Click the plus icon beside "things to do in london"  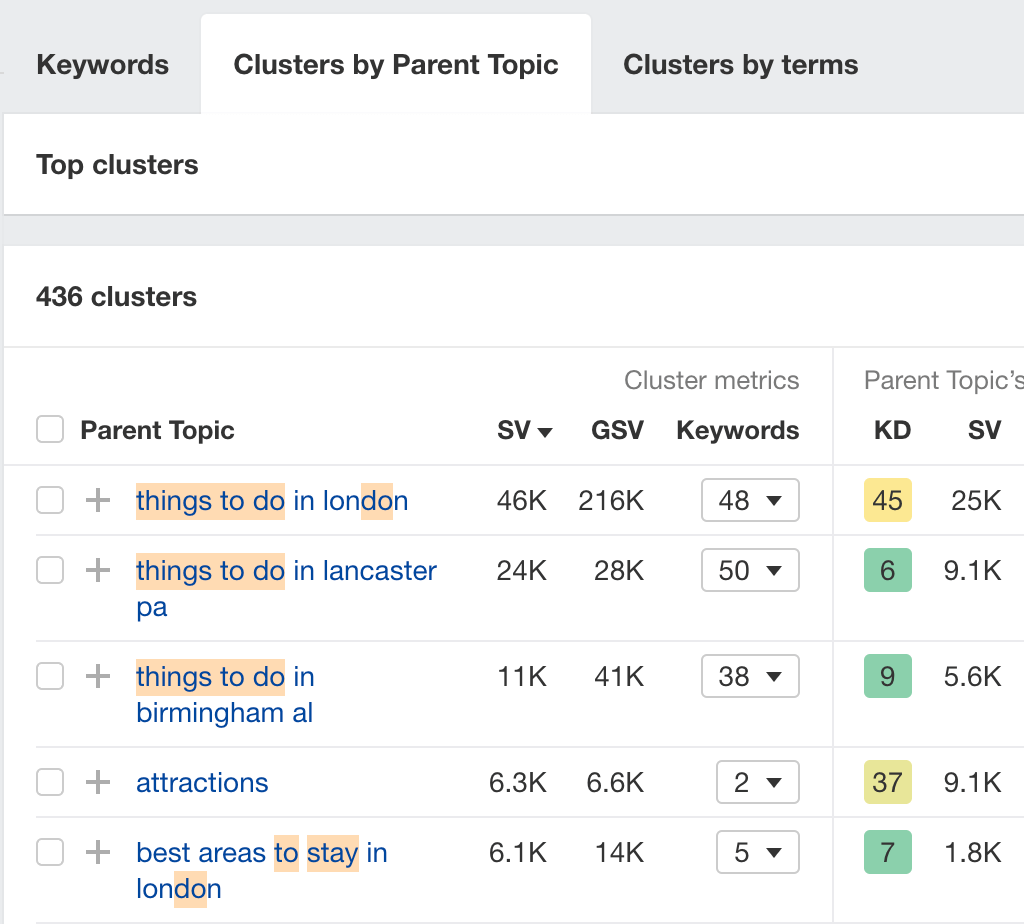coord(97,501)
